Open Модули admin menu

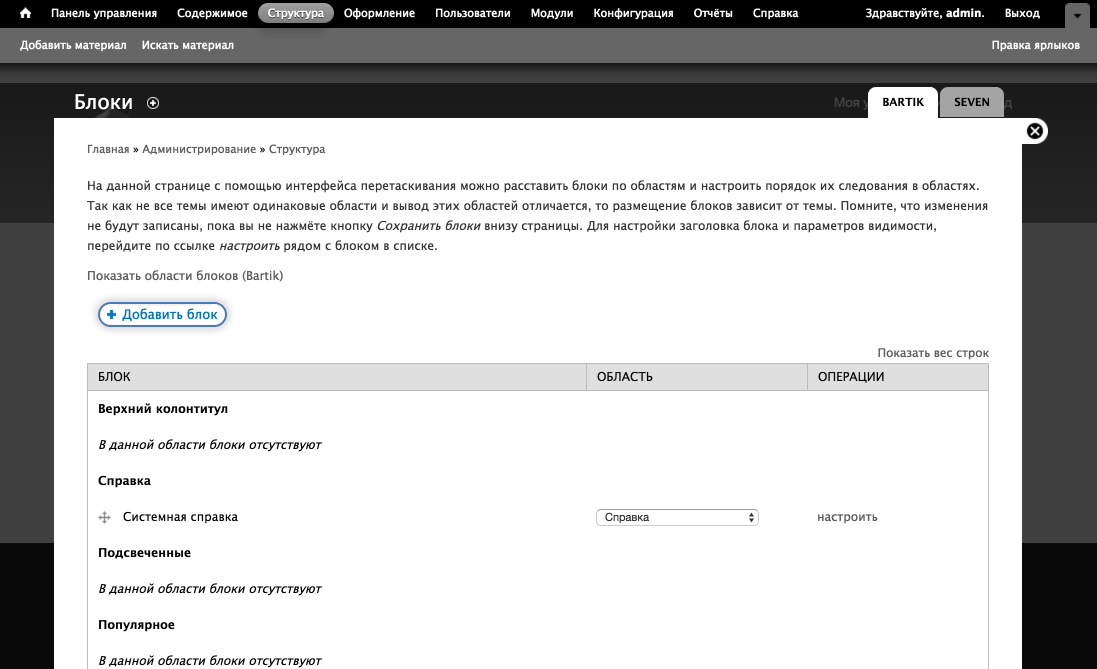click(552, 13)
